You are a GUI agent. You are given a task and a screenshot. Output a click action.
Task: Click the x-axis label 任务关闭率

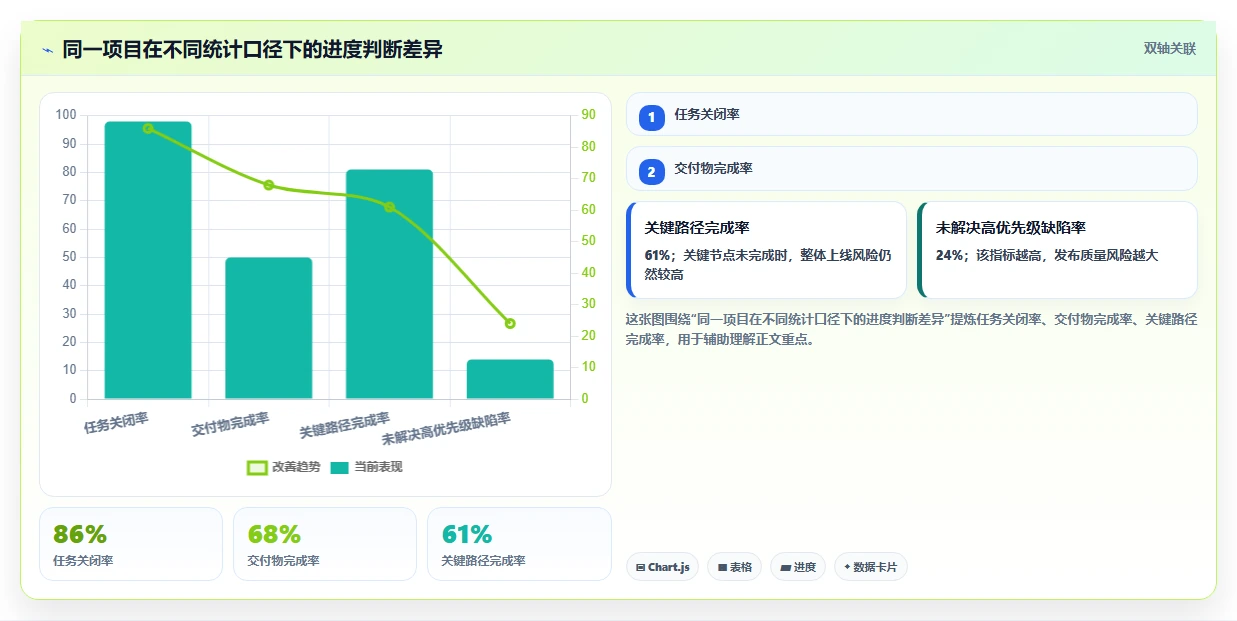(x=117, y=423)
